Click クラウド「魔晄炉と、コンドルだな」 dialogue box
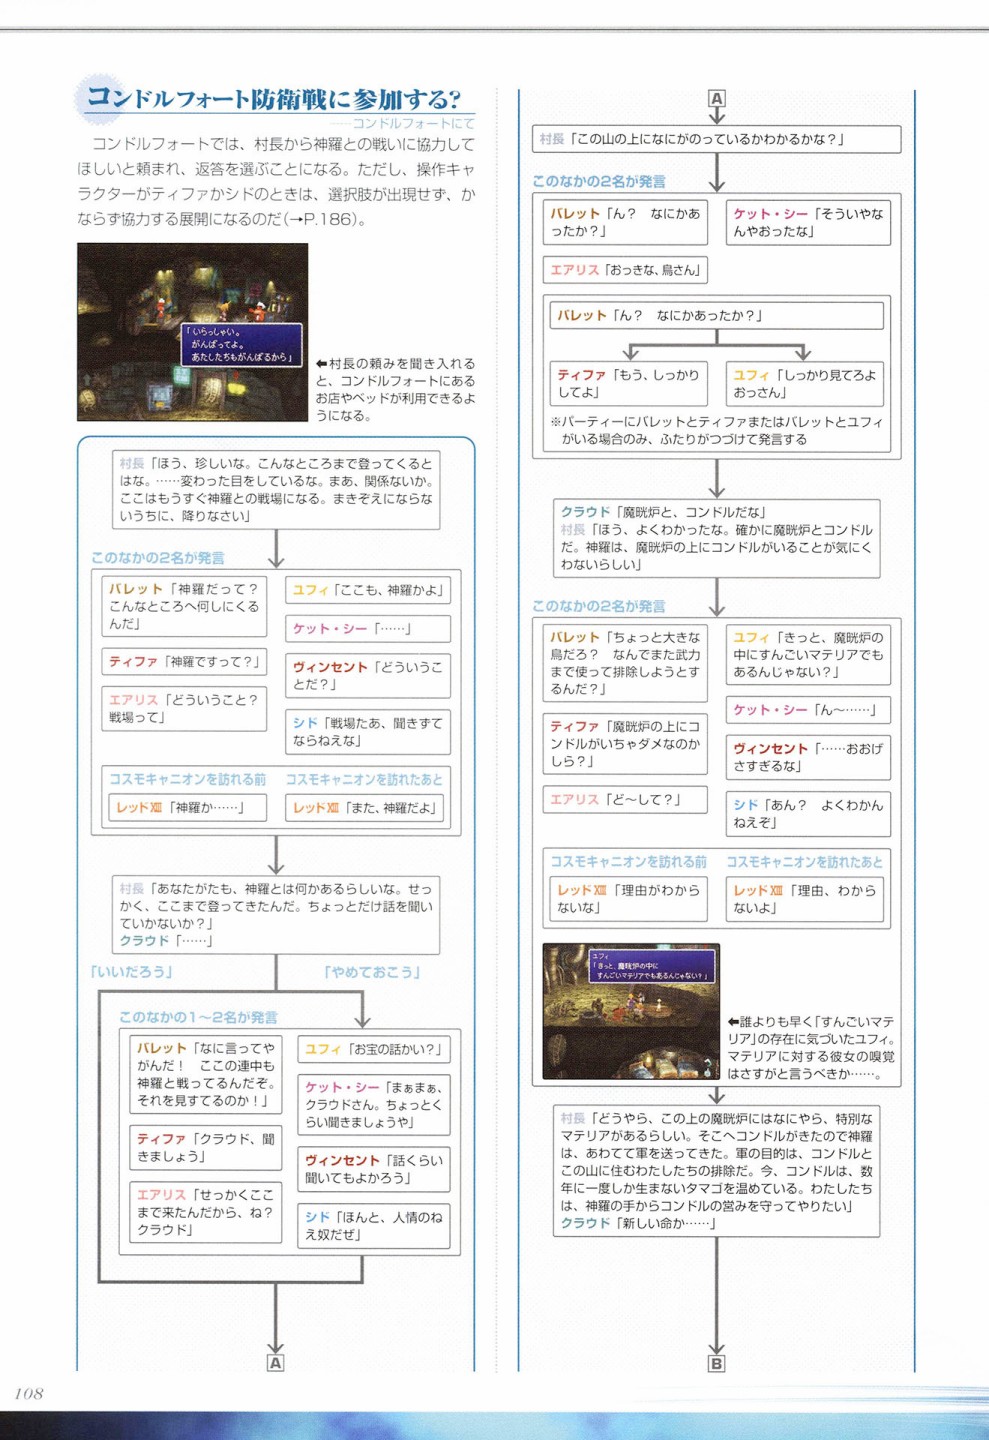Viewport: 989px width, 1440px height. click(716, 538)
